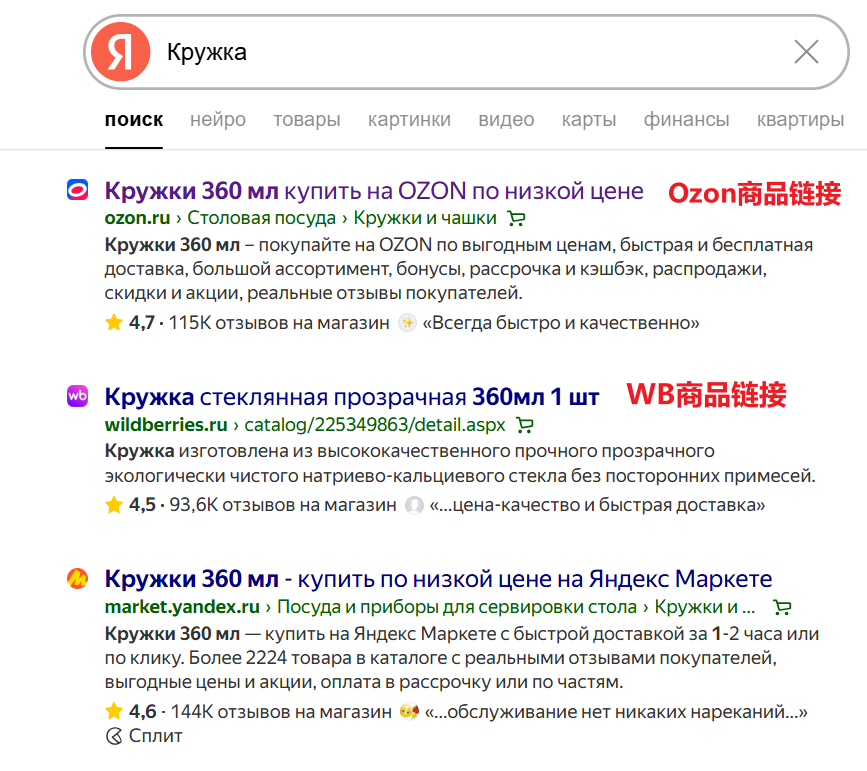Click 'Посуда и приборы для сервировки стола' breadcrumb
Image resolution: width=867 pixels, height=771 pixels.
point(457,607)
